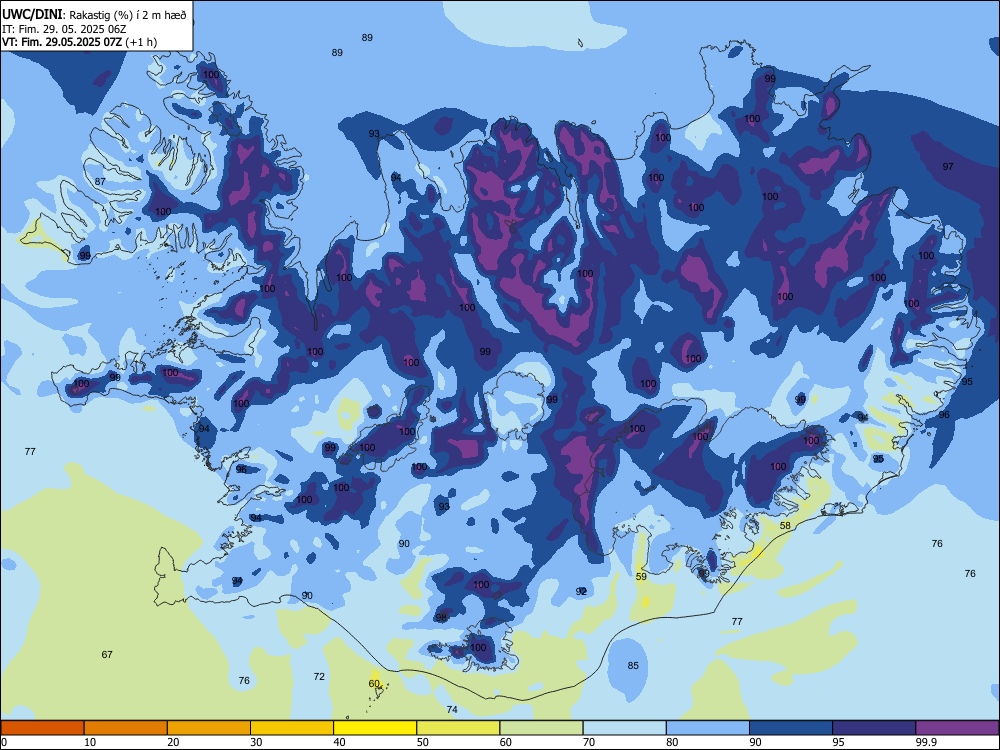
Task: Click the map value '72'
Action: (x=319, y=676)
